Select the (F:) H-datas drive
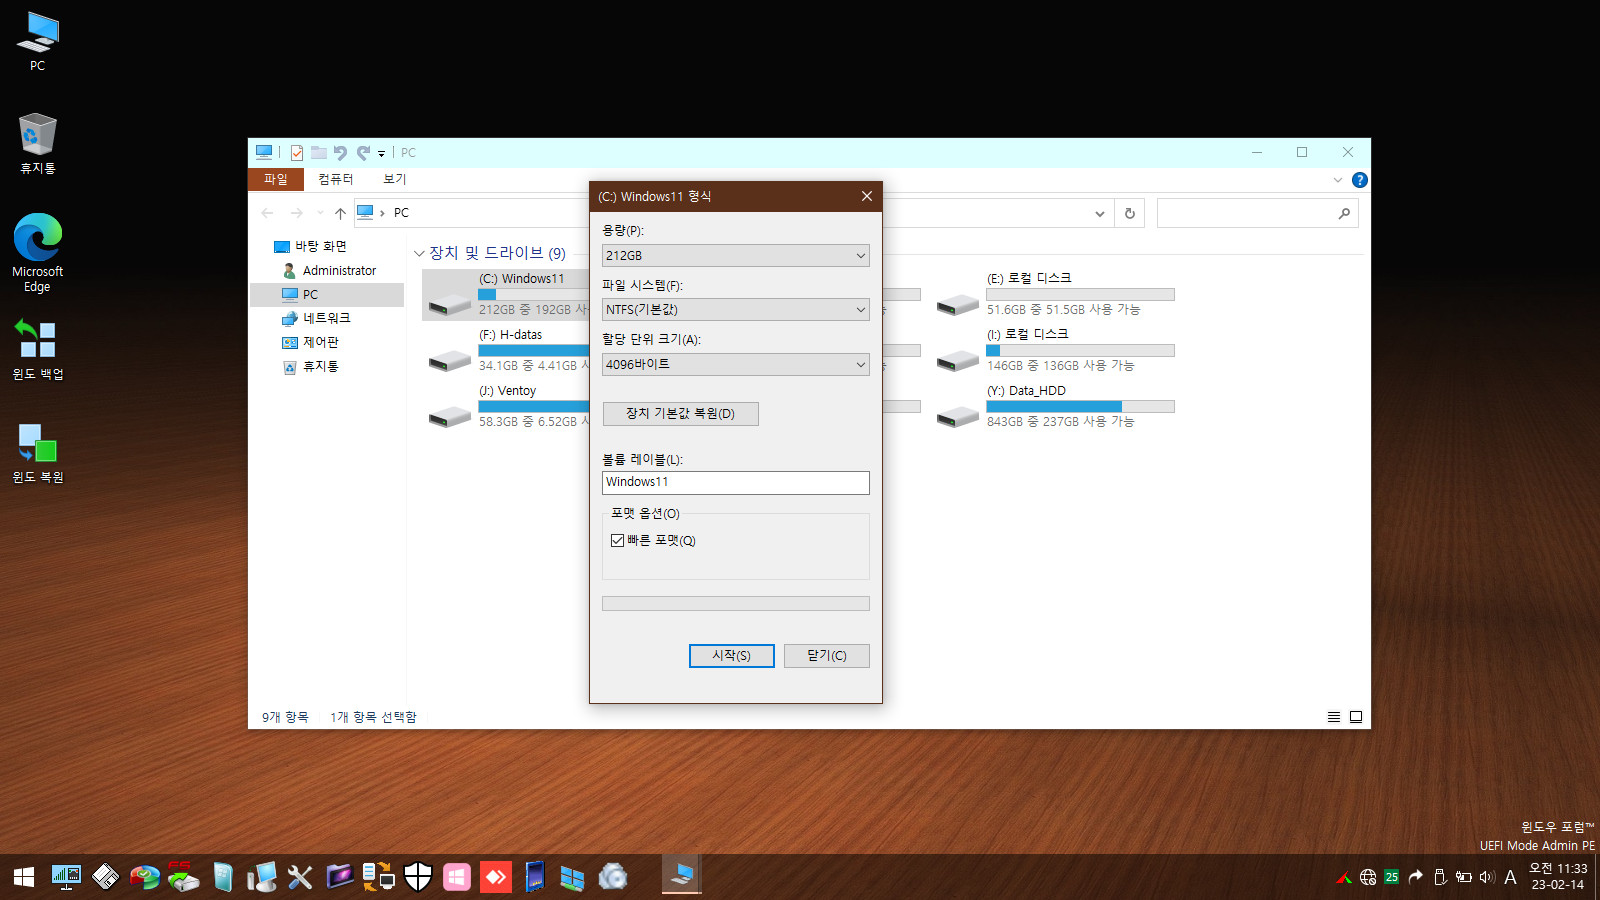The width and height of the screenshot is (1600, 900). point(507,351)
